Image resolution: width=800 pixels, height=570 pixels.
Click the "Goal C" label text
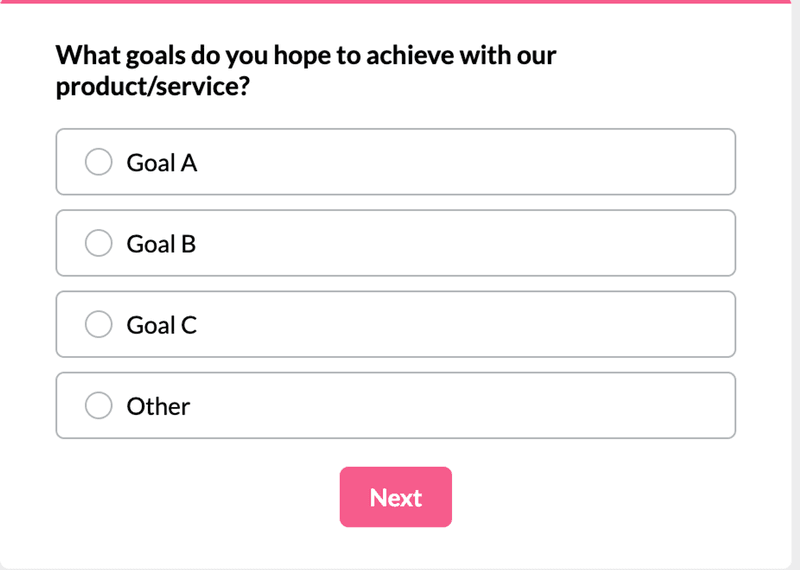click(x=161, y=324)
